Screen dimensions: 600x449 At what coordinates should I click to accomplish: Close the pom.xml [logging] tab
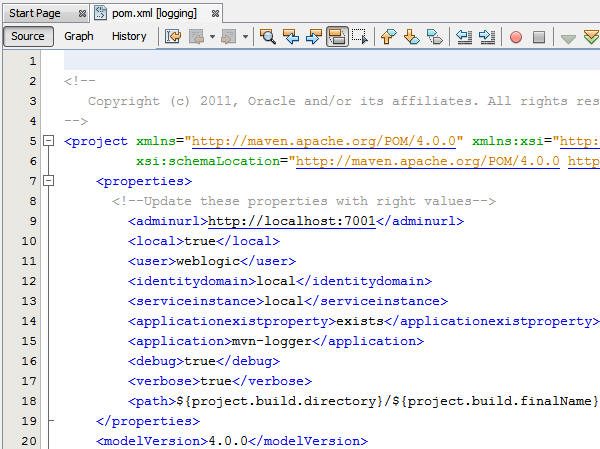tap(215, 14)
